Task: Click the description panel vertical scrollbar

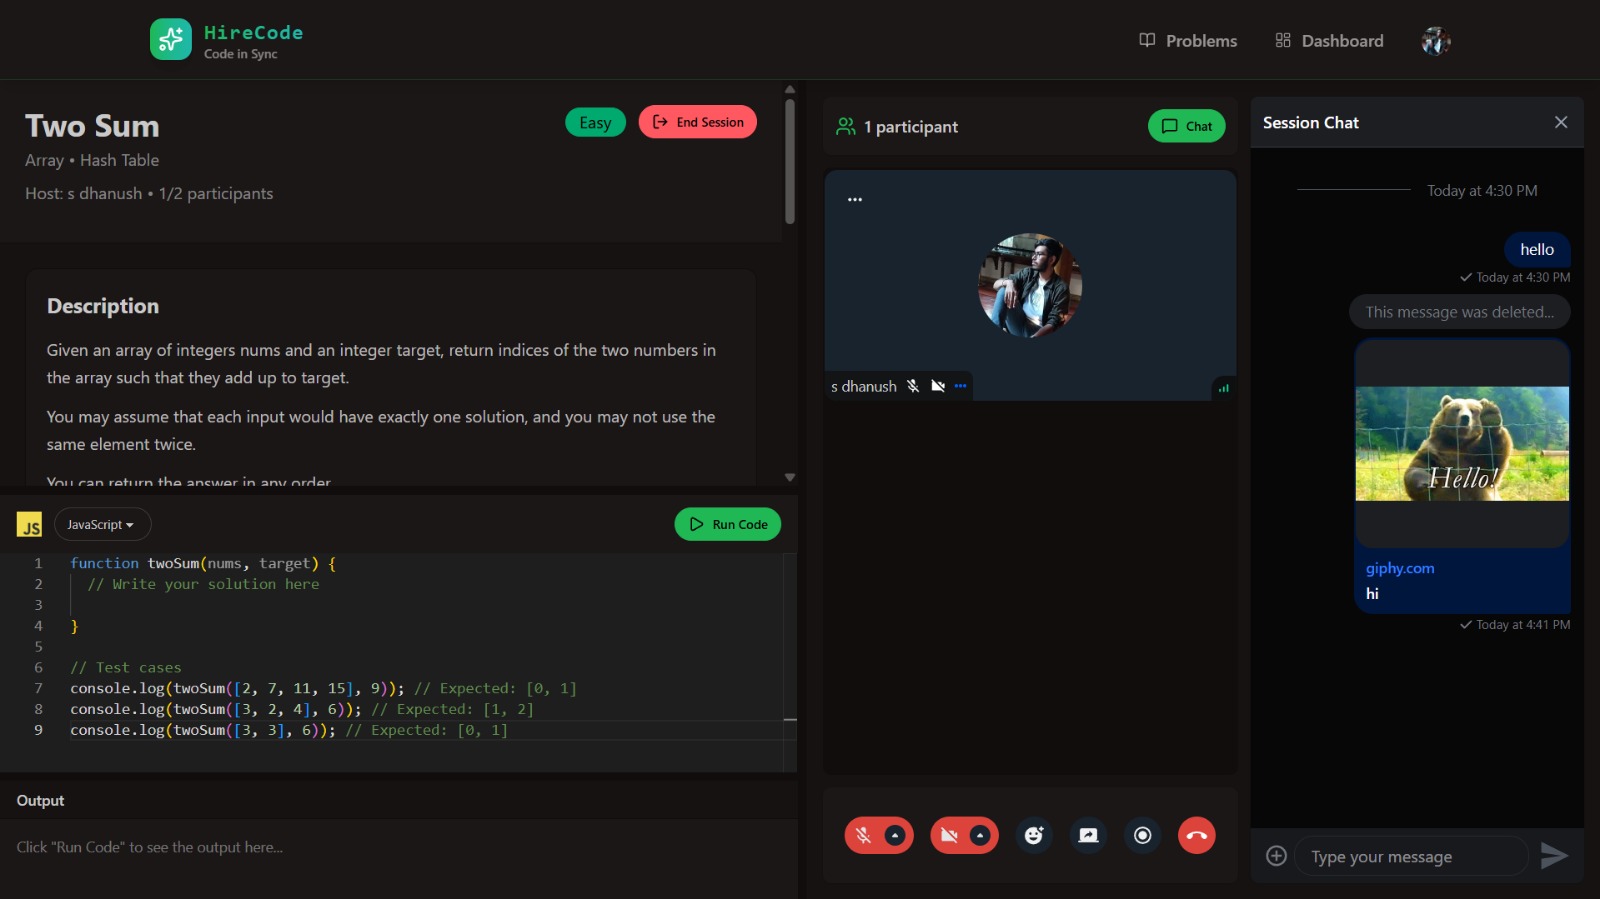Action: pos(790,160)
